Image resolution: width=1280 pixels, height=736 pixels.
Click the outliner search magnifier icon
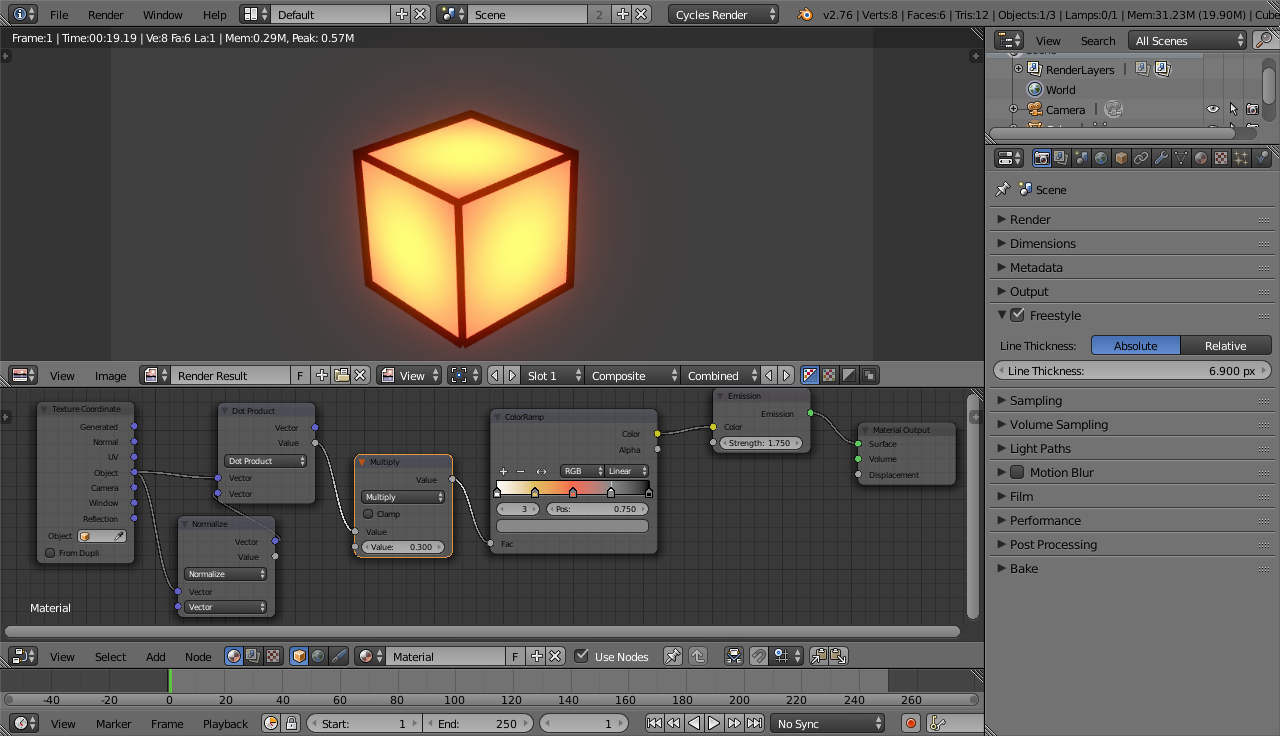click(1264, 40)
